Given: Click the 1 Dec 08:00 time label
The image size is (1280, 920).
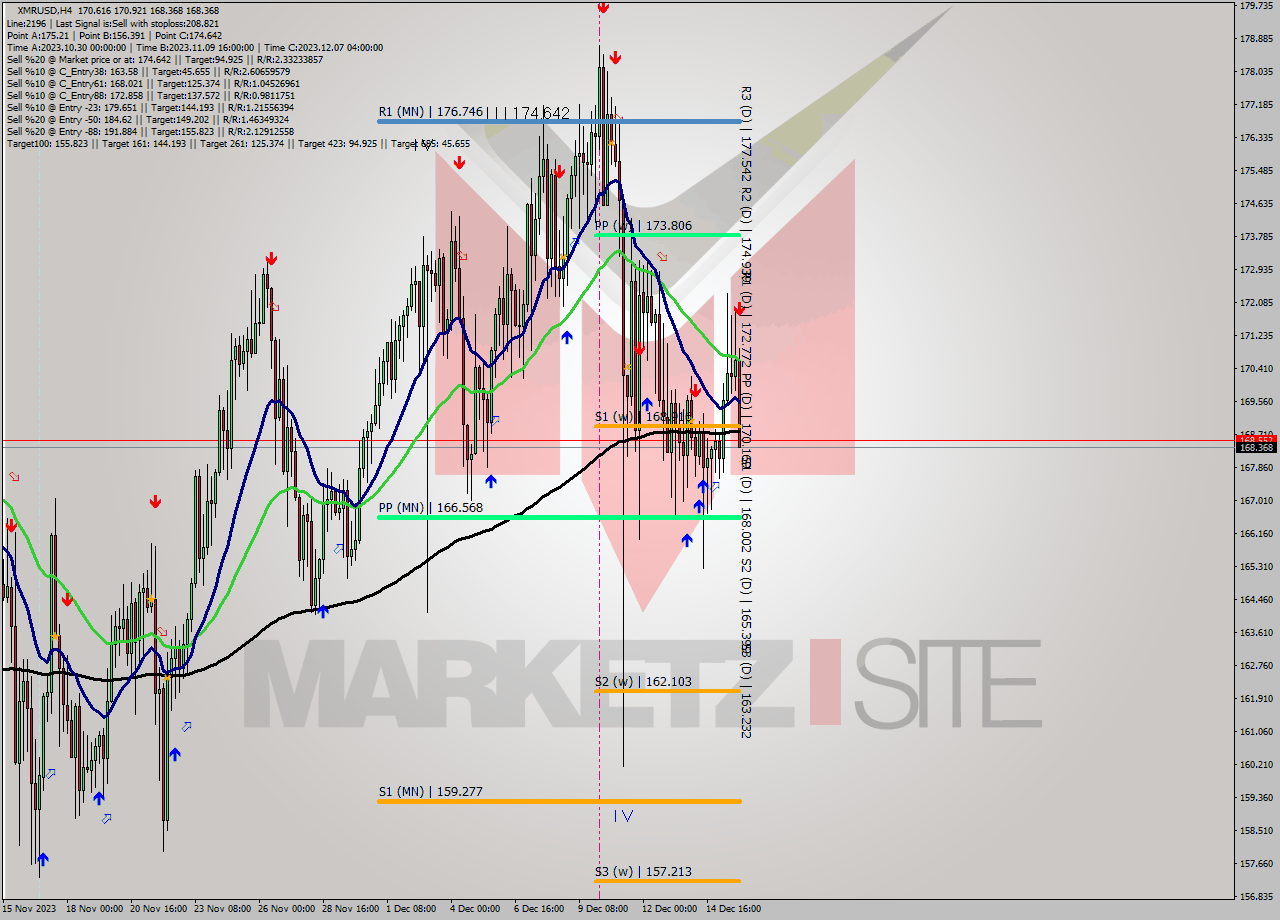Looking at the screenshot, I should [x=411, y=909].
